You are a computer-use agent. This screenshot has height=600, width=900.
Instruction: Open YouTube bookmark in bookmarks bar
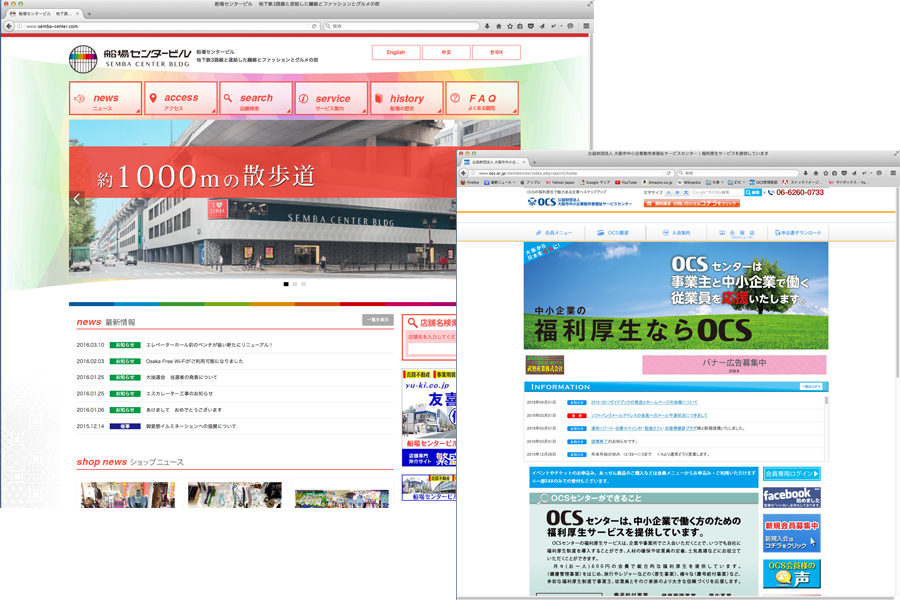point(626,183)
